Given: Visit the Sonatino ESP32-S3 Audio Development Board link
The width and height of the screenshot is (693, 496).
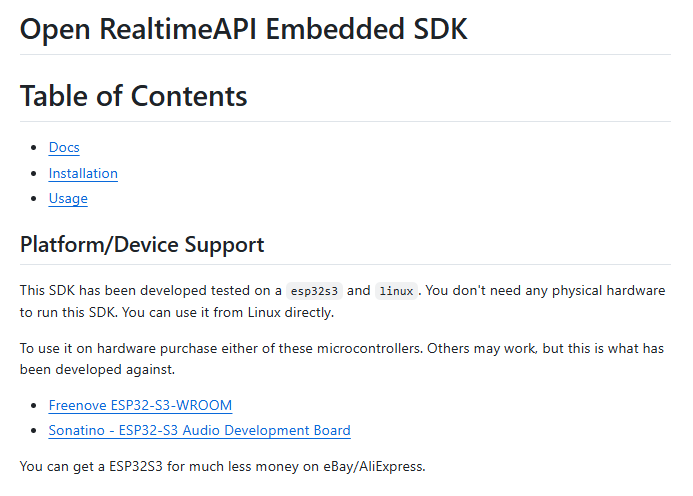Looking at the screenshot, I should pos(199,430).
